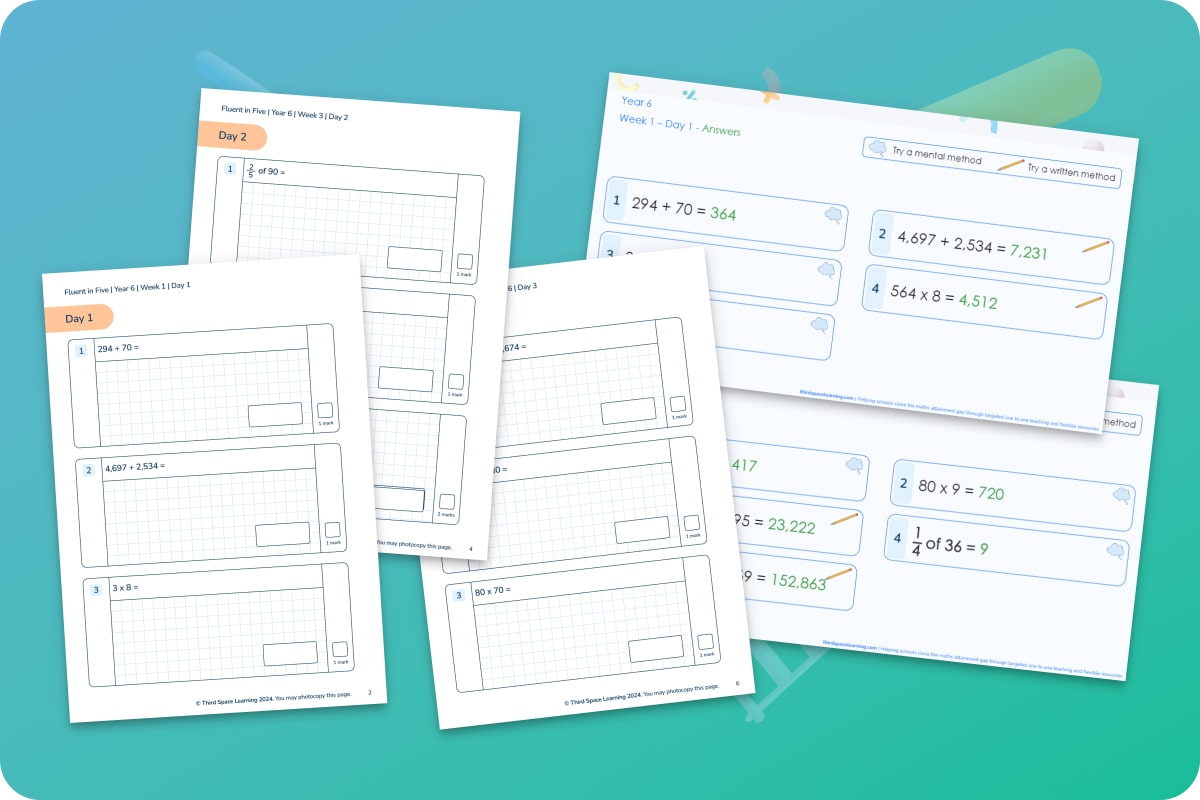Click the 1 mark box for 2/5 of 90

[x=463, y=261]
